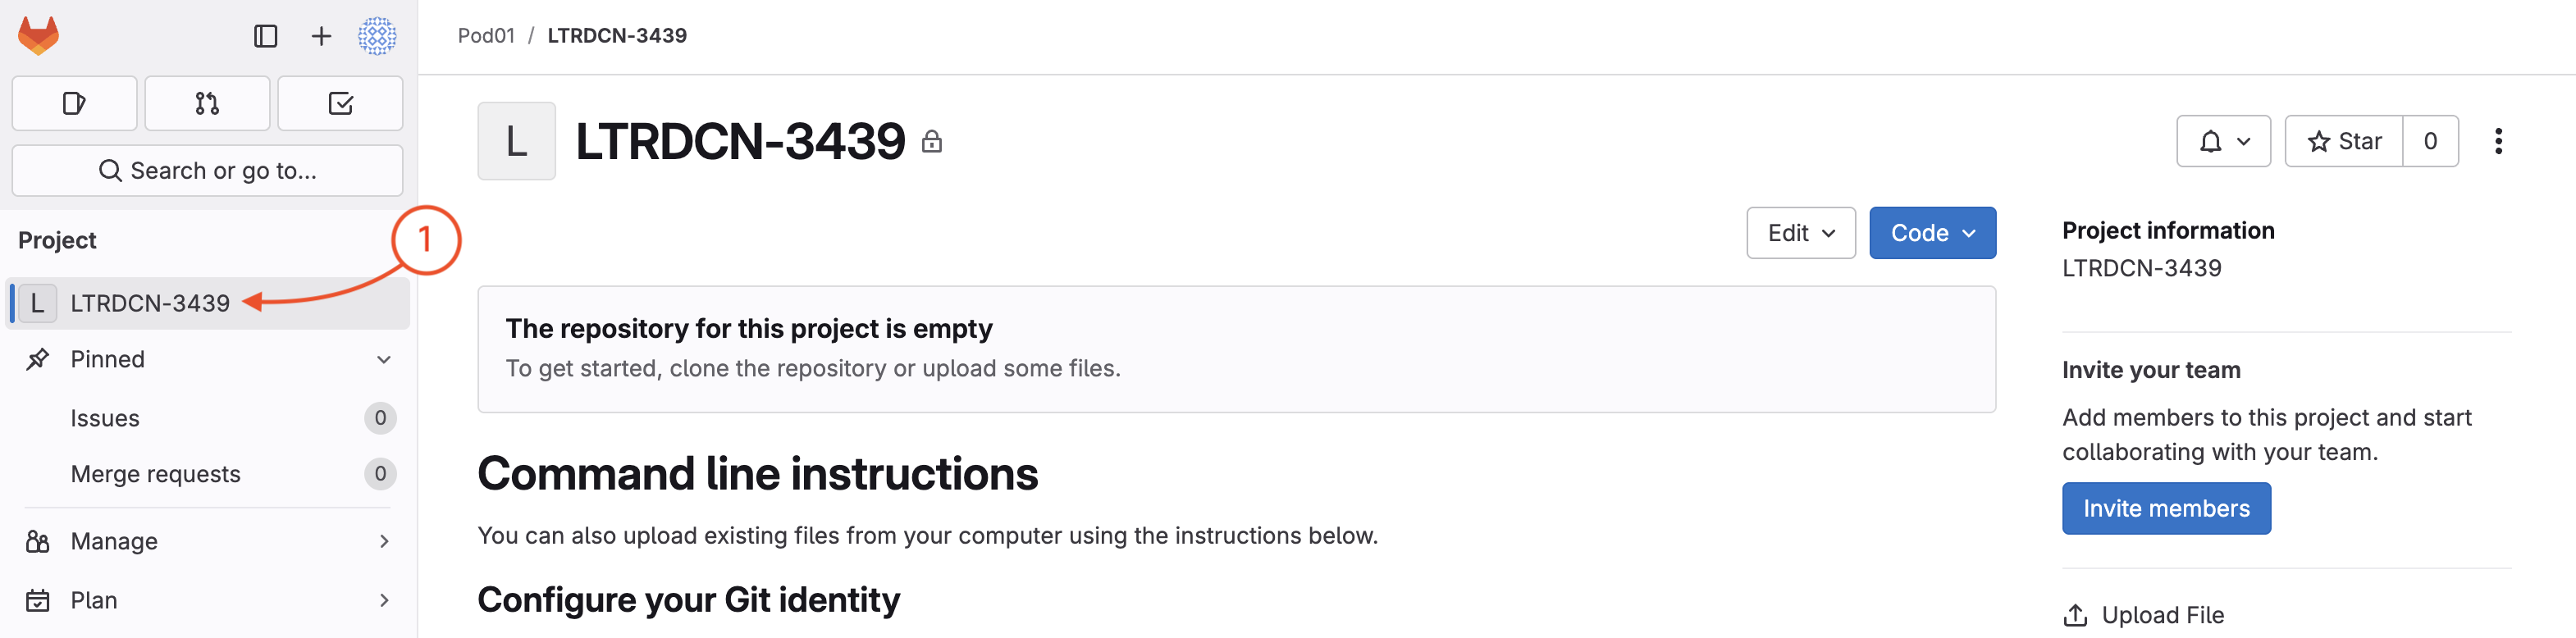Open Merge requests in the sidebar
The width and height of the screenshot is (2576, 638).
155,474
